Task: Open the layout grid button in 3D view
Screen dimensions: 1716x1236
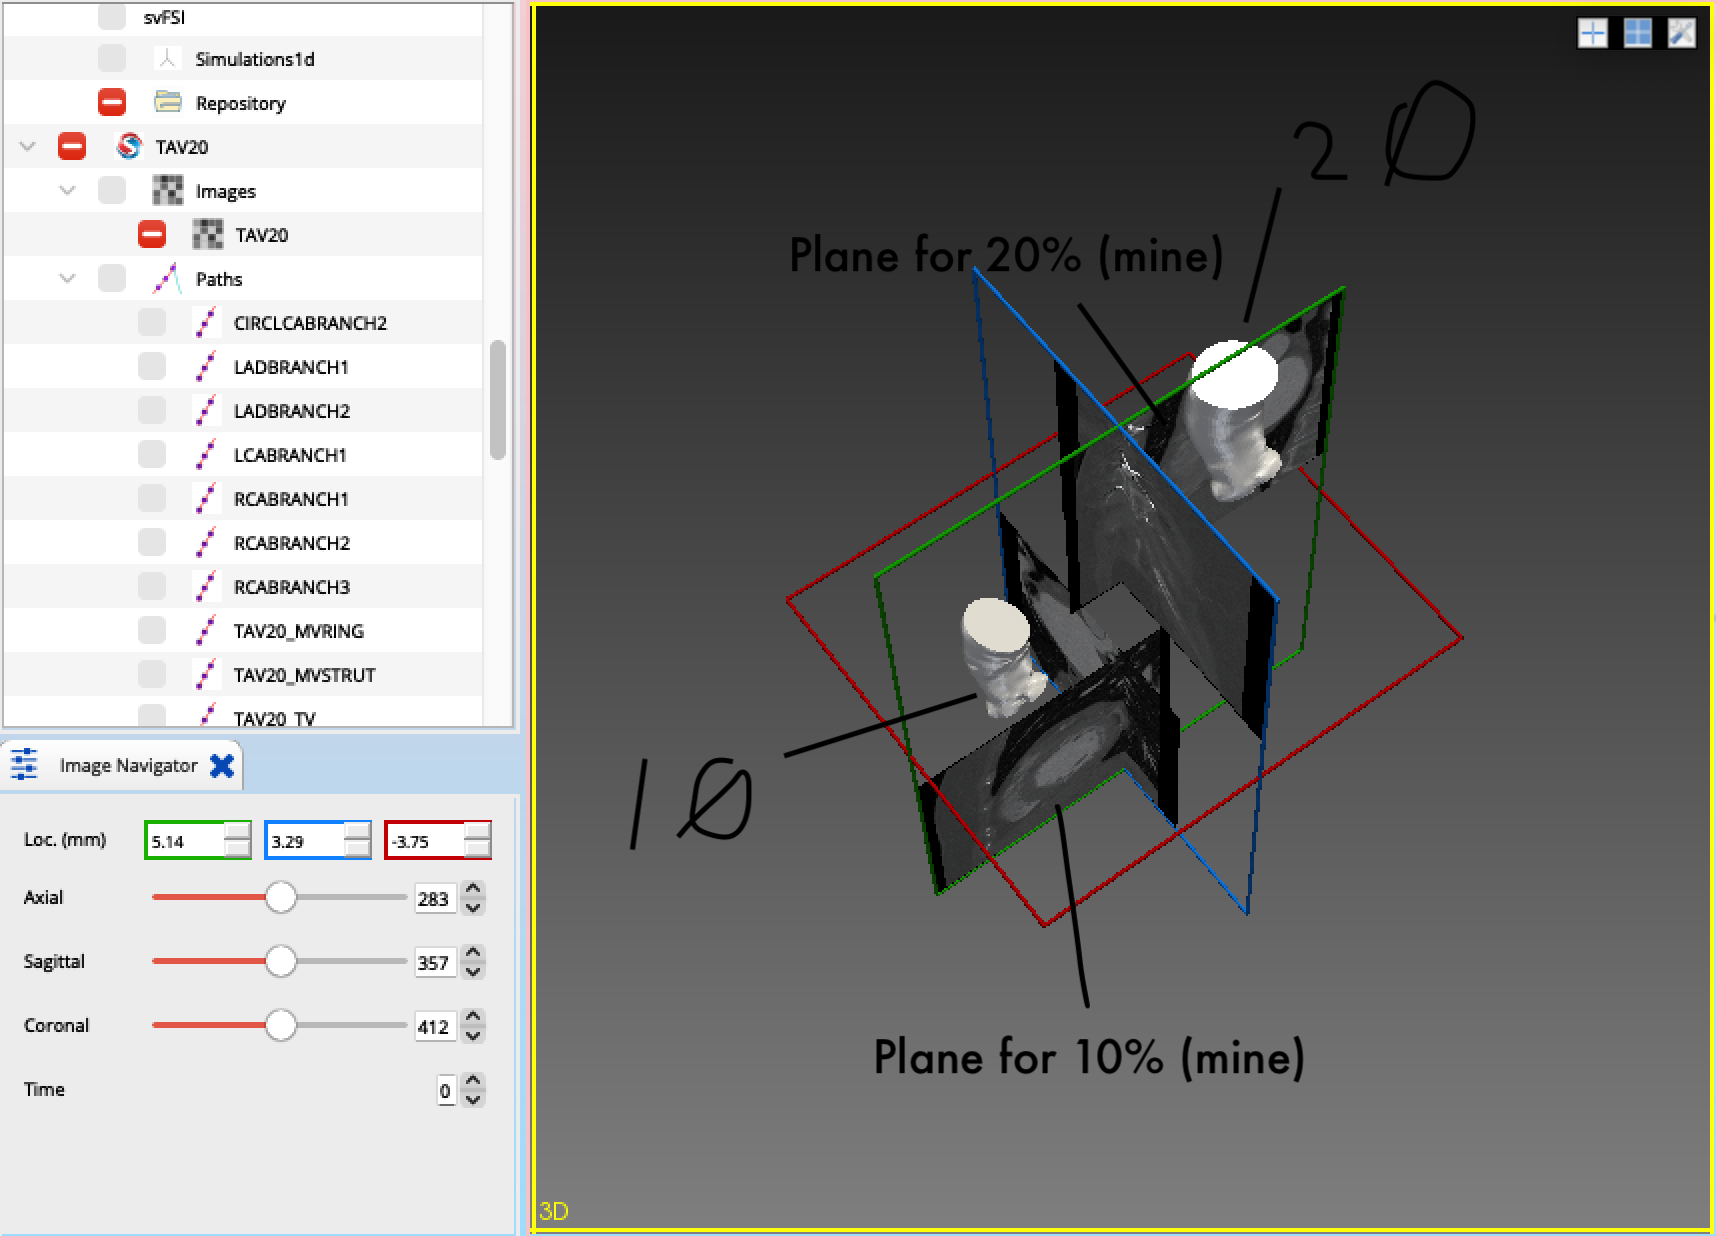Action: tap(1637, 33)
